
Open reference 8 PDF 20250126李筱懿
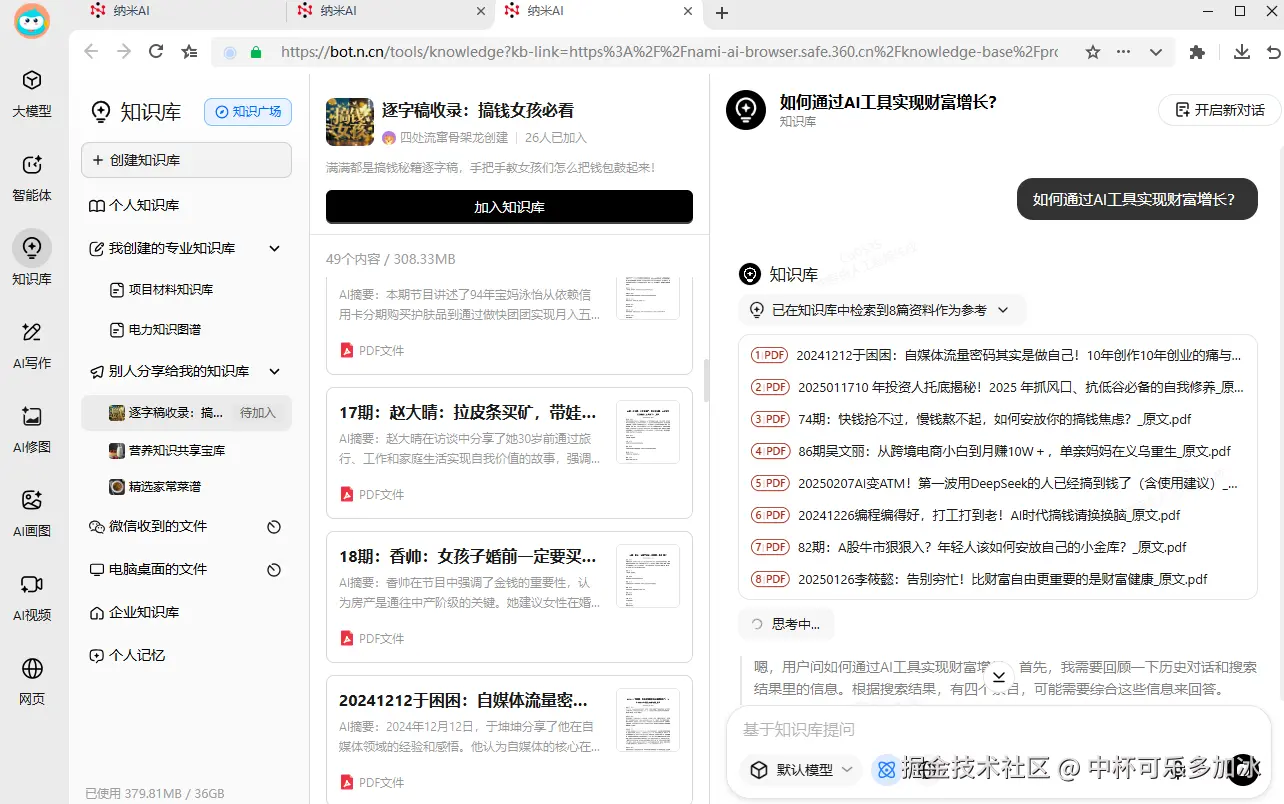coord(980,579)
